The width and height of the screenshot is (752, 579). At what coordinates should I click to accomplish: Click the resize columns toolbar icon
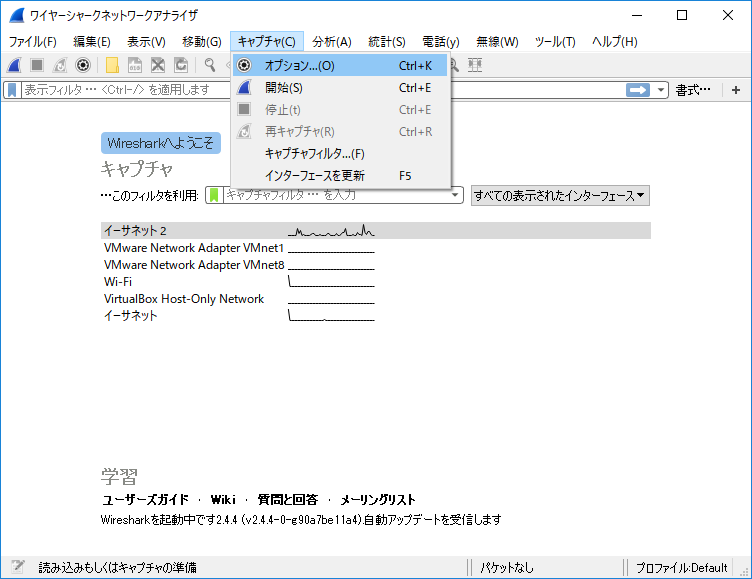pos(475,65)
